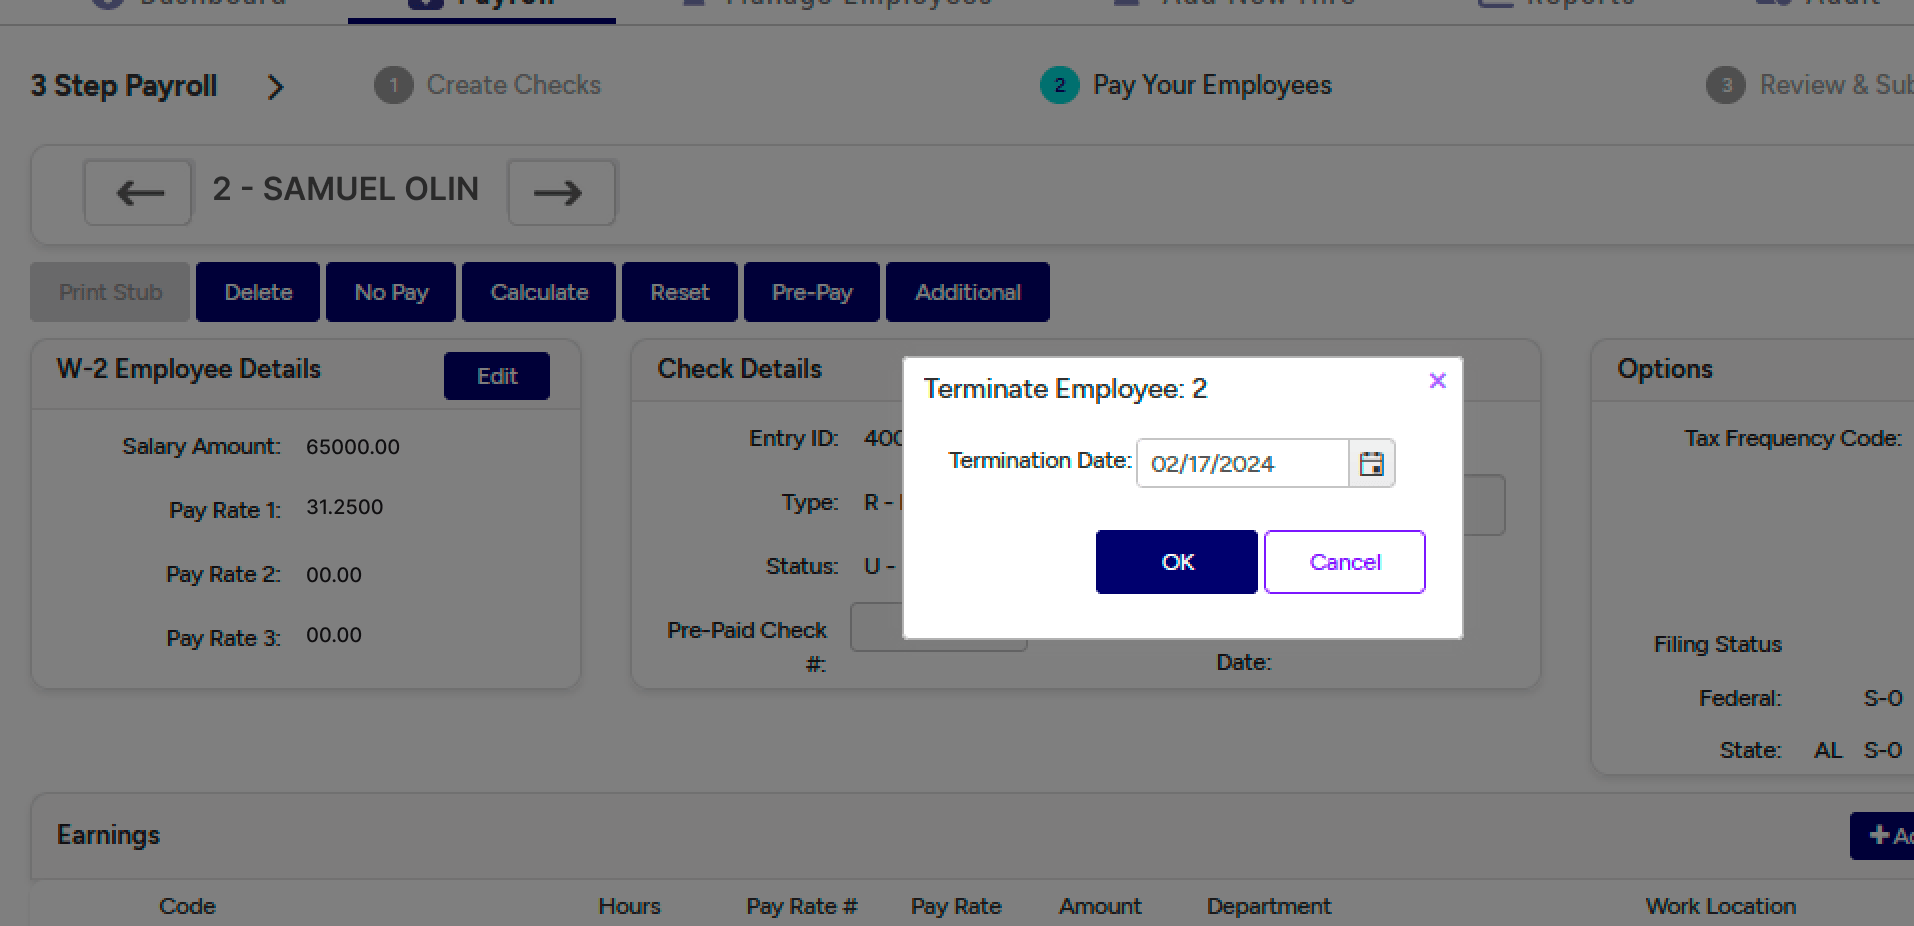Click the Tax Frequency Code label
This screenshot has width=1914, height=926.
pos(1793,438)
